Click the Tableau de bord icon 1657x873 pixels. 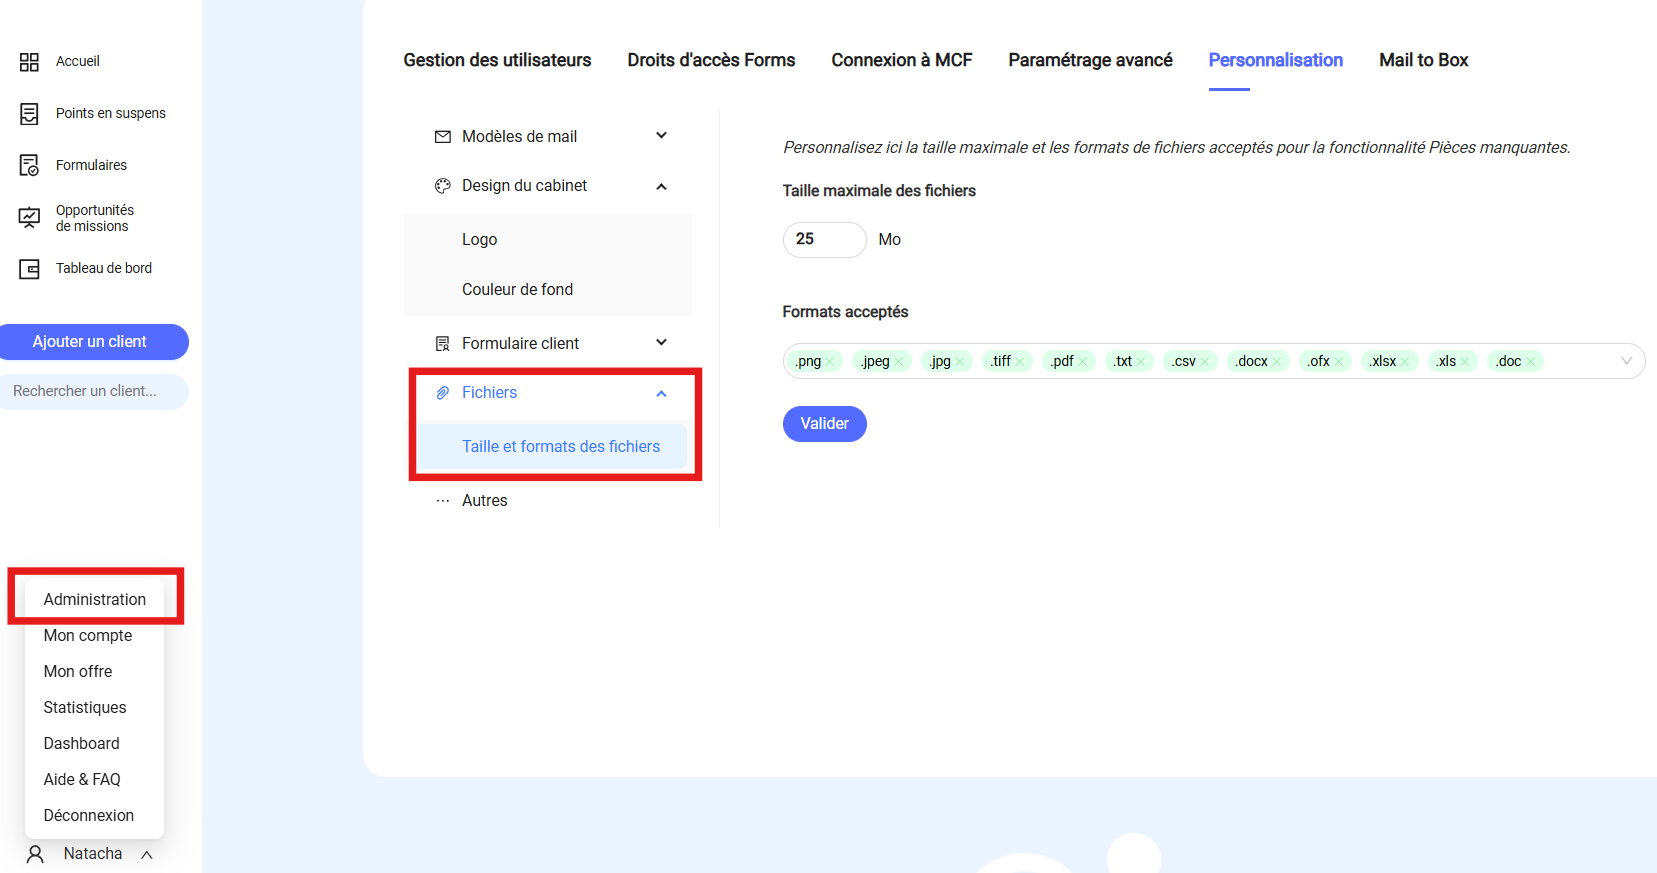29,269
